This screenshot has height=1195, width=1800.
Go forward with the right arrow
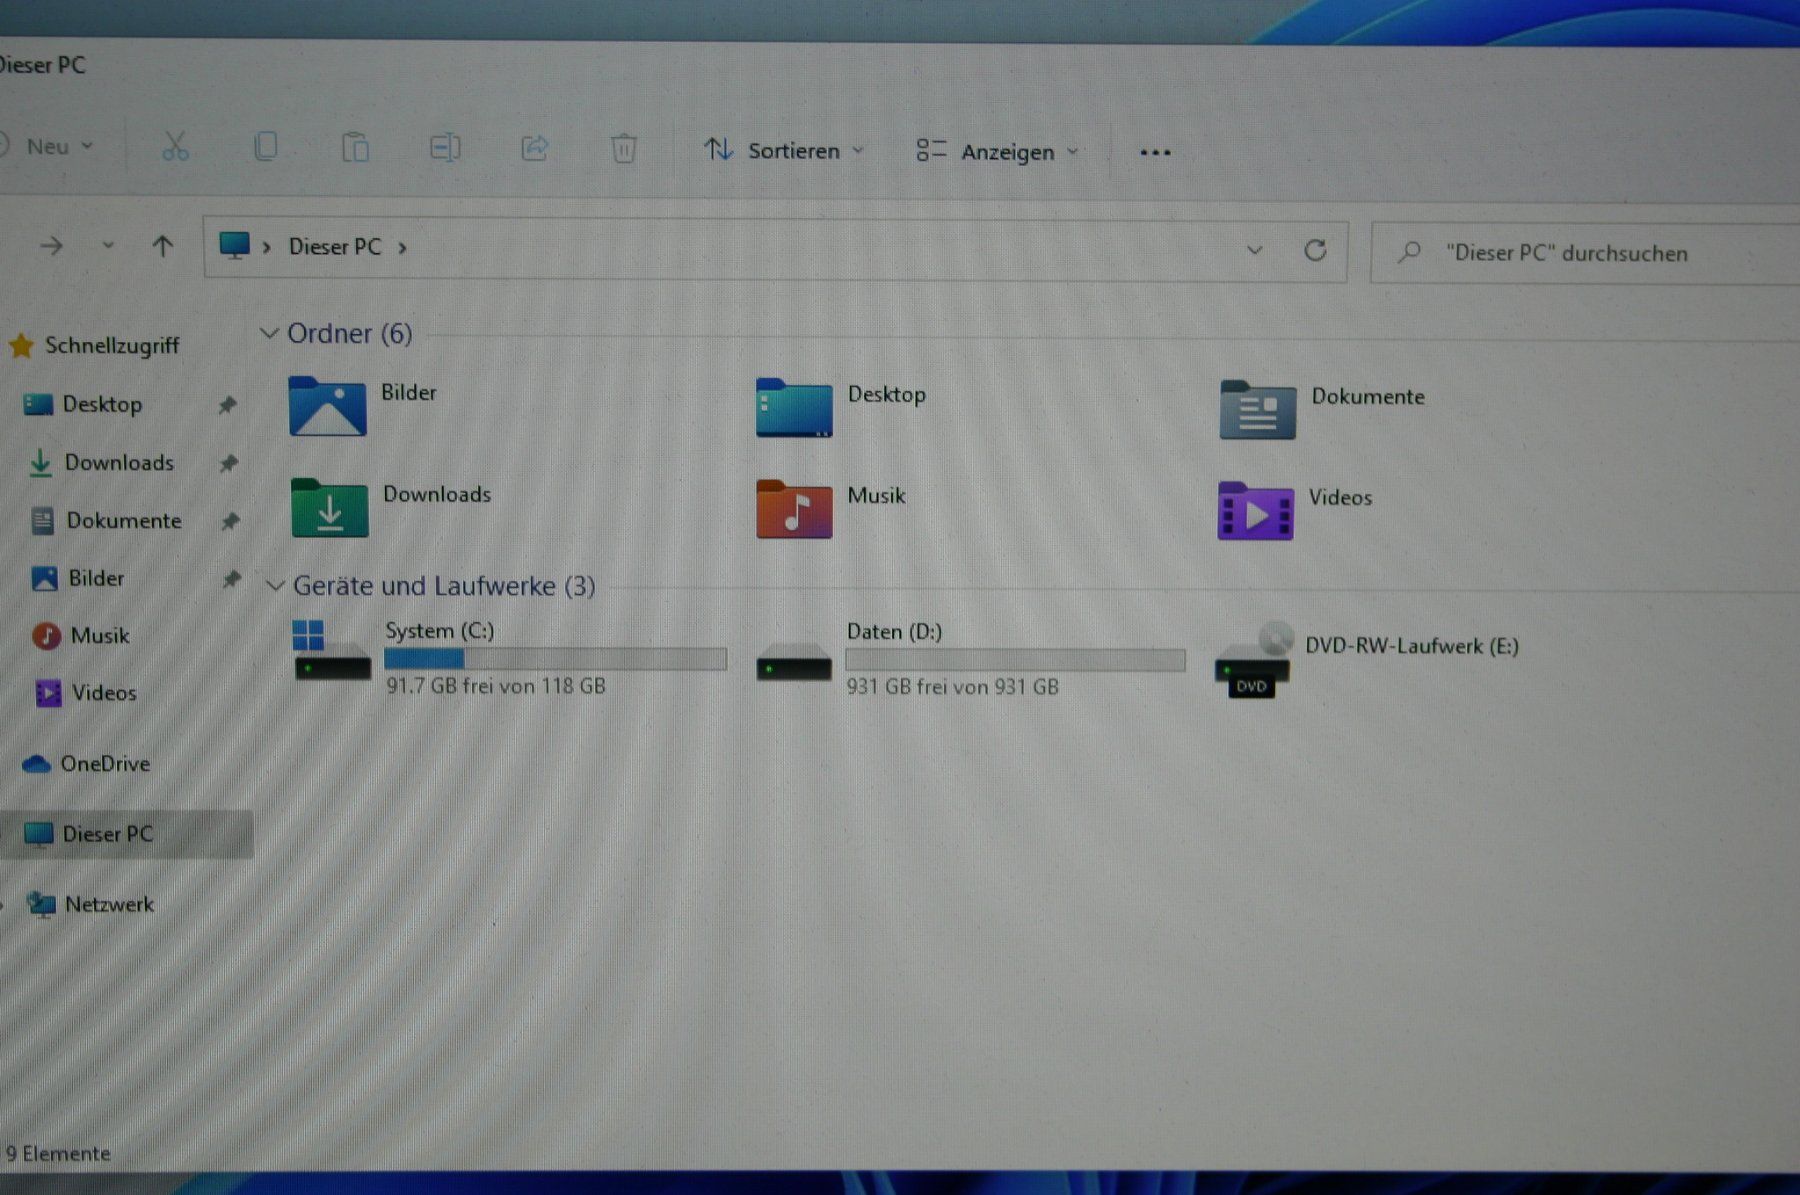click(x=51, y=245)
